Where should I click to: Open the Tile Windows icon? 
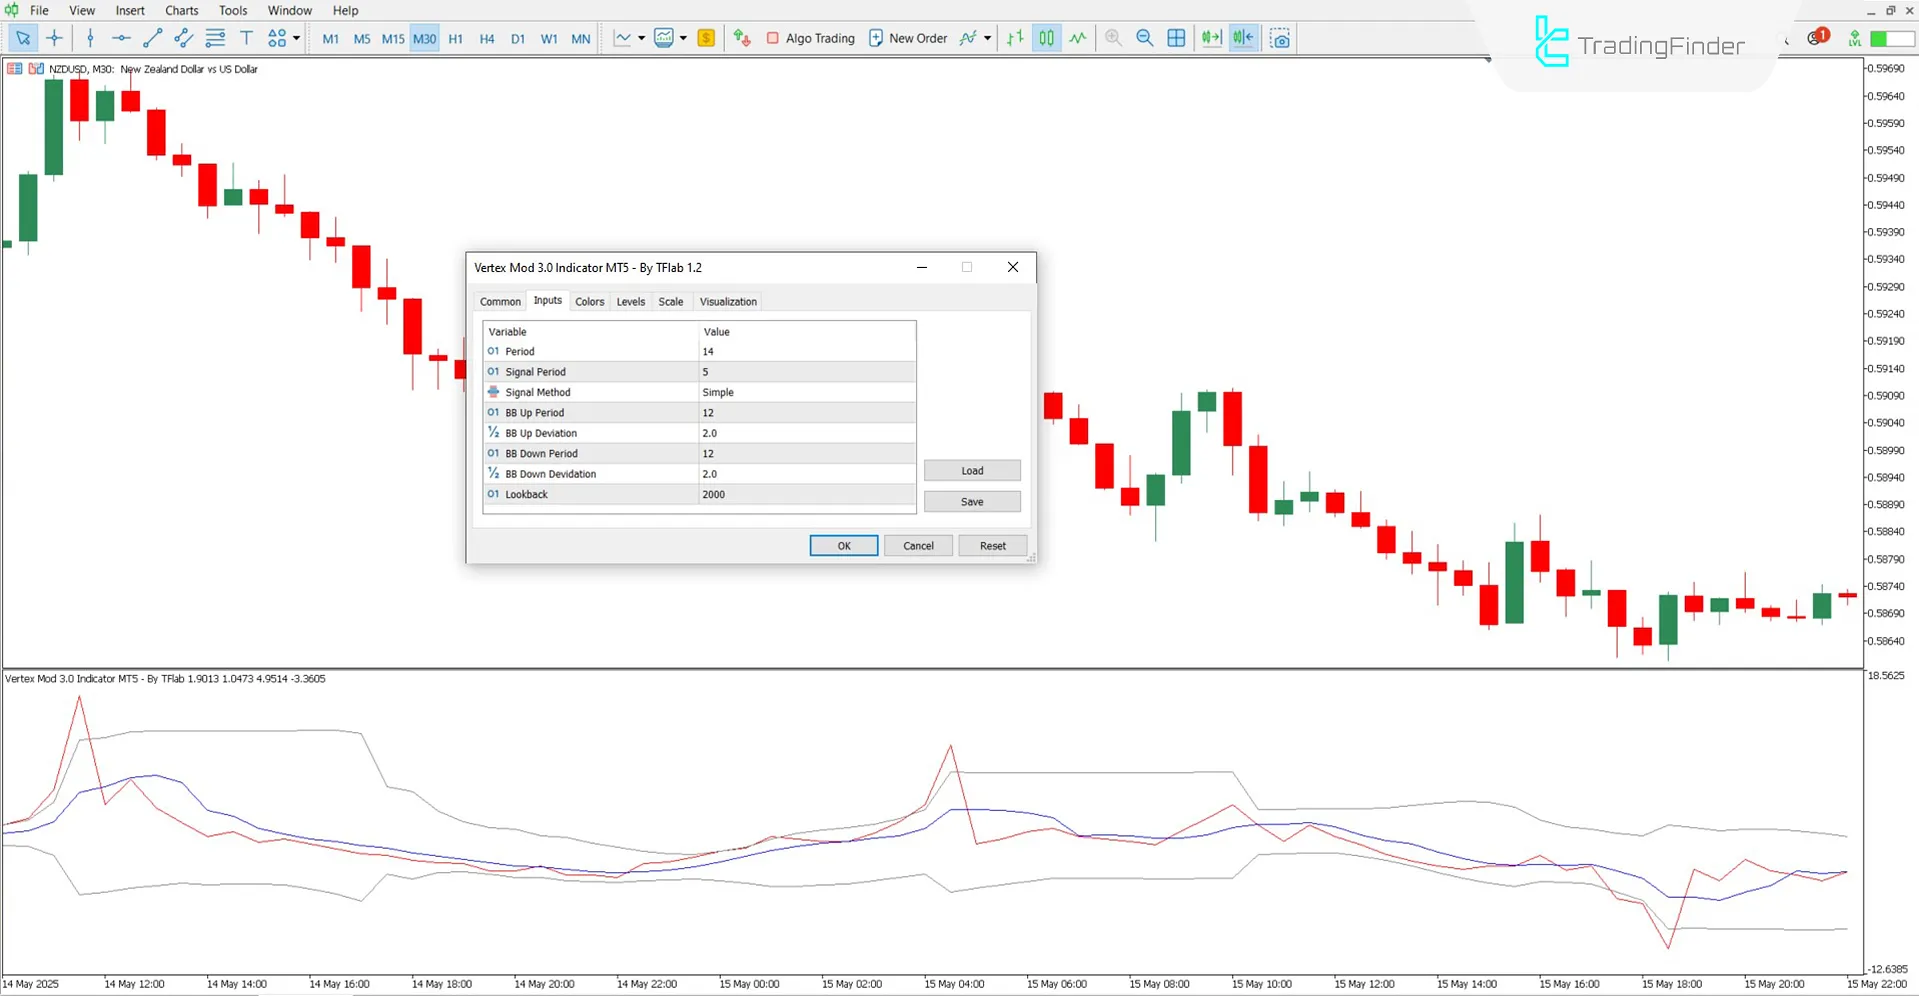click(x=1176, y=38)
